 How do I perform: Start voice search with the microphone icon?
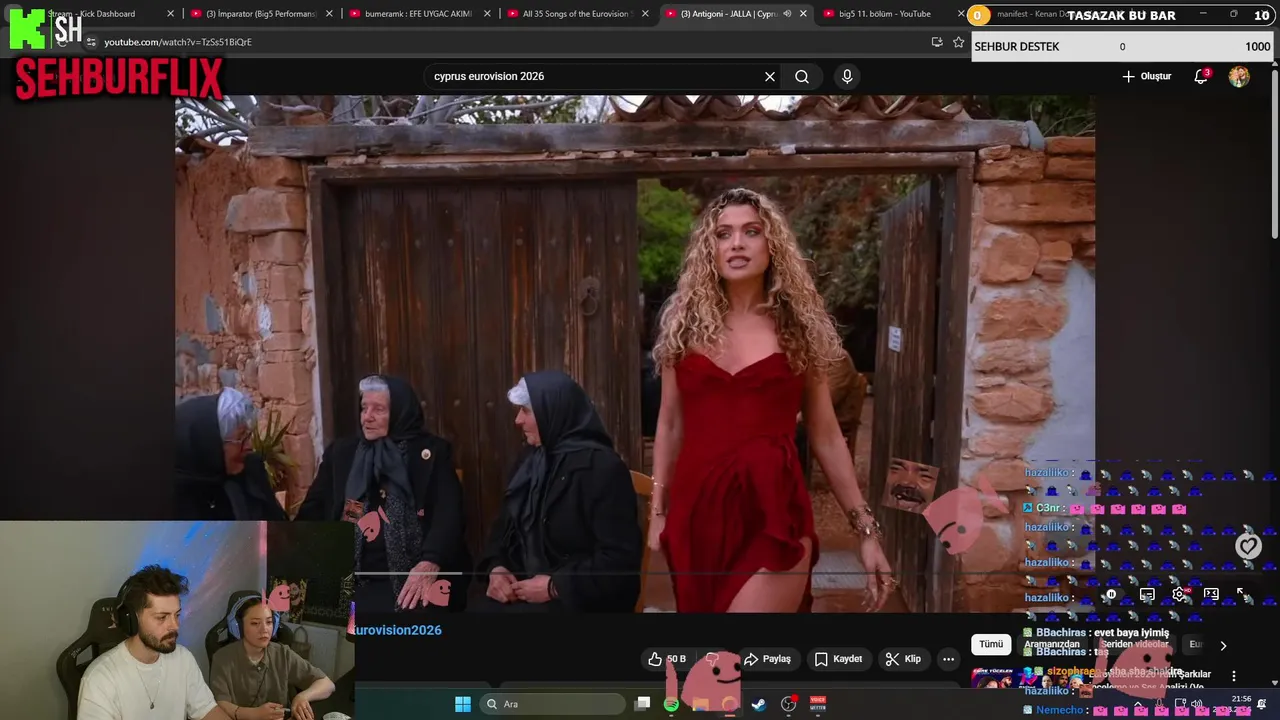(847, 77)
